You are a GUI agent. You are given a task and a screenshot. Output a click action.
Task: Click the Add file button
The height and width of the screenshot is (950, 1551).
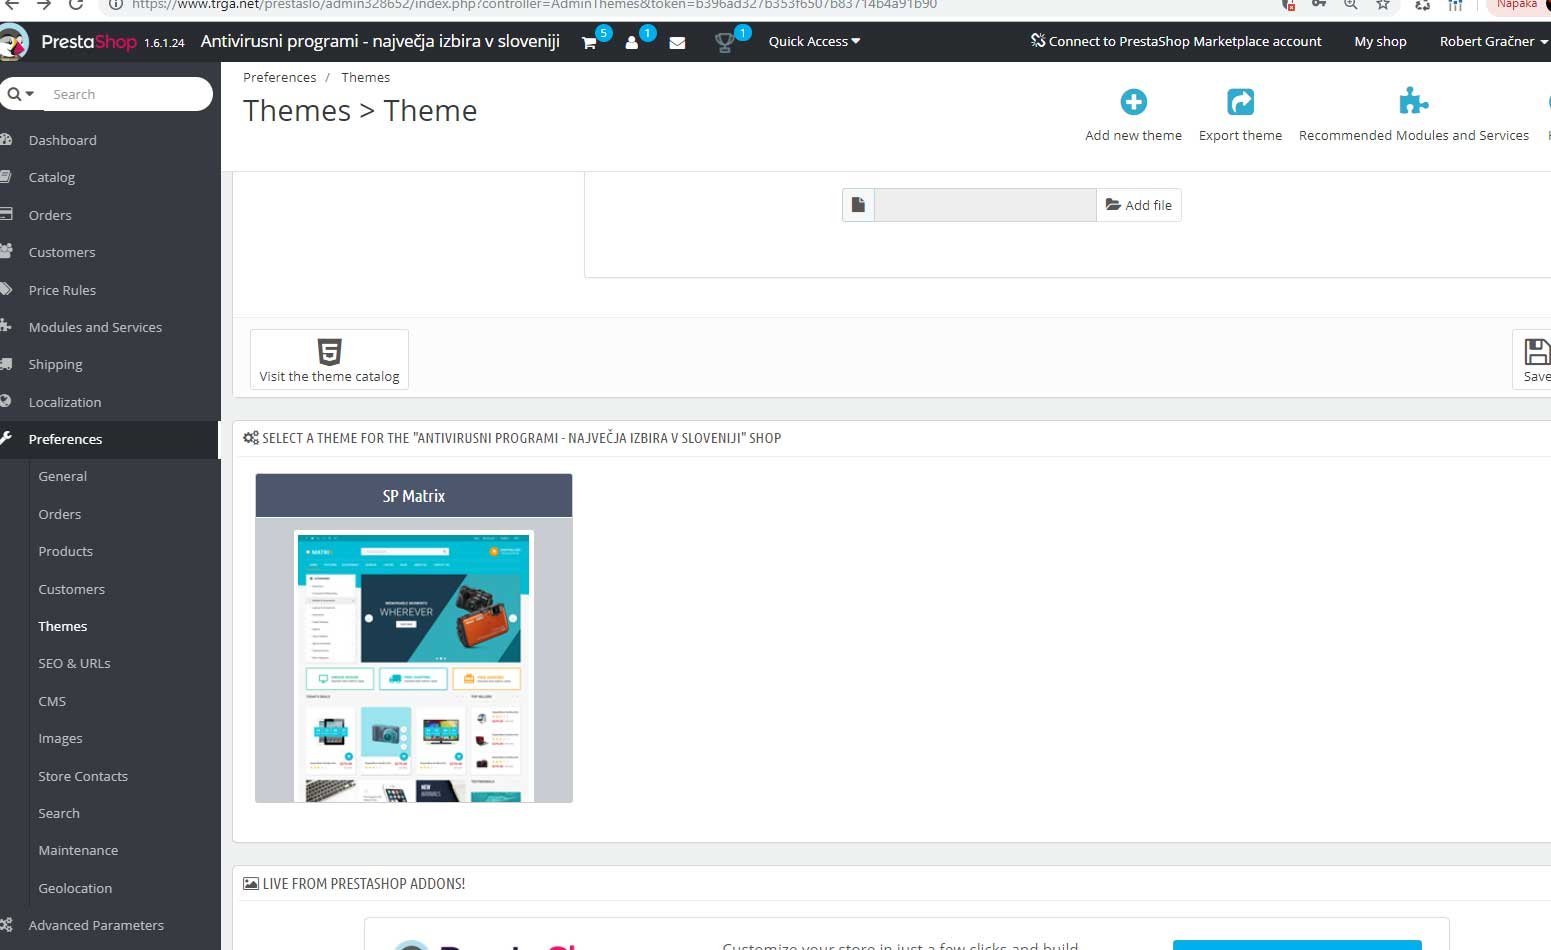pyautogui.click(x=1138, y=205)
